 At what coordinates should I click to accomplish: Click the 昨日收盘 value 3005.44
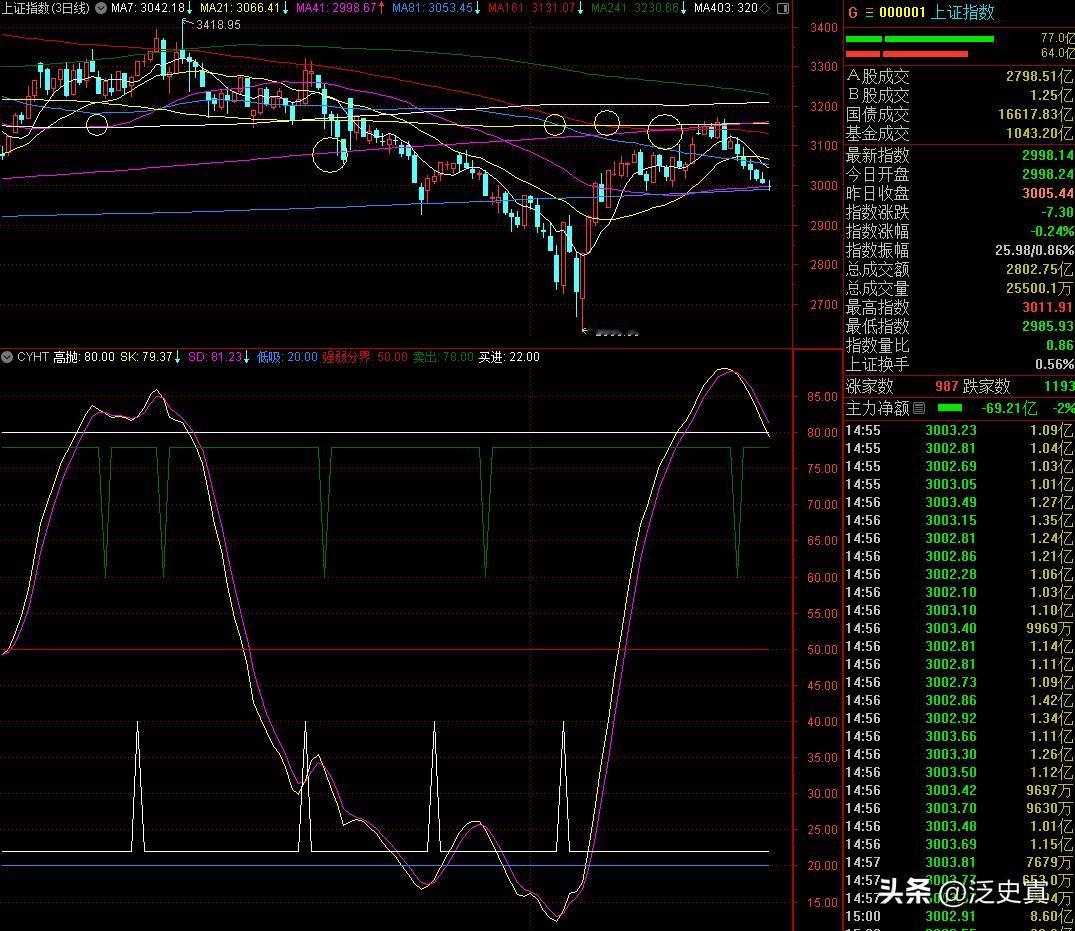click(1048, 193)
